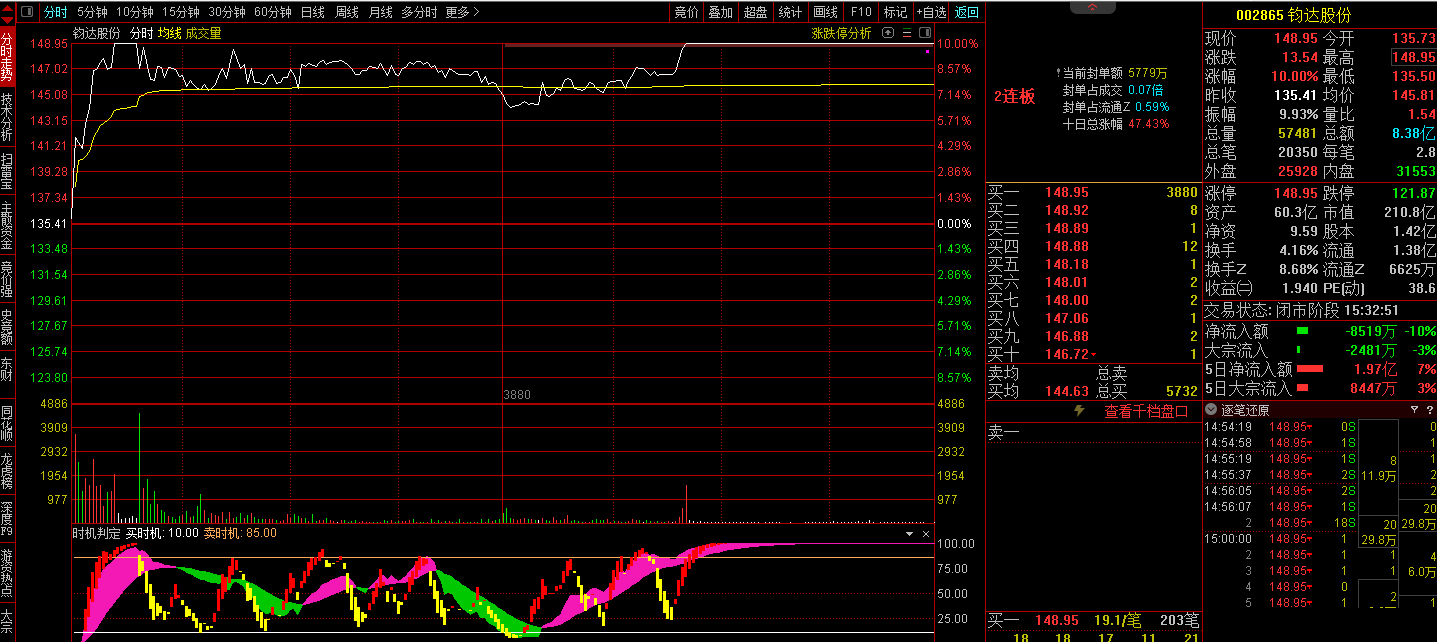This screenshot has height=642, width=1437.
Task: Select the 30分钟 chart period
Action: pyautogui.click(x=227, y=12)
